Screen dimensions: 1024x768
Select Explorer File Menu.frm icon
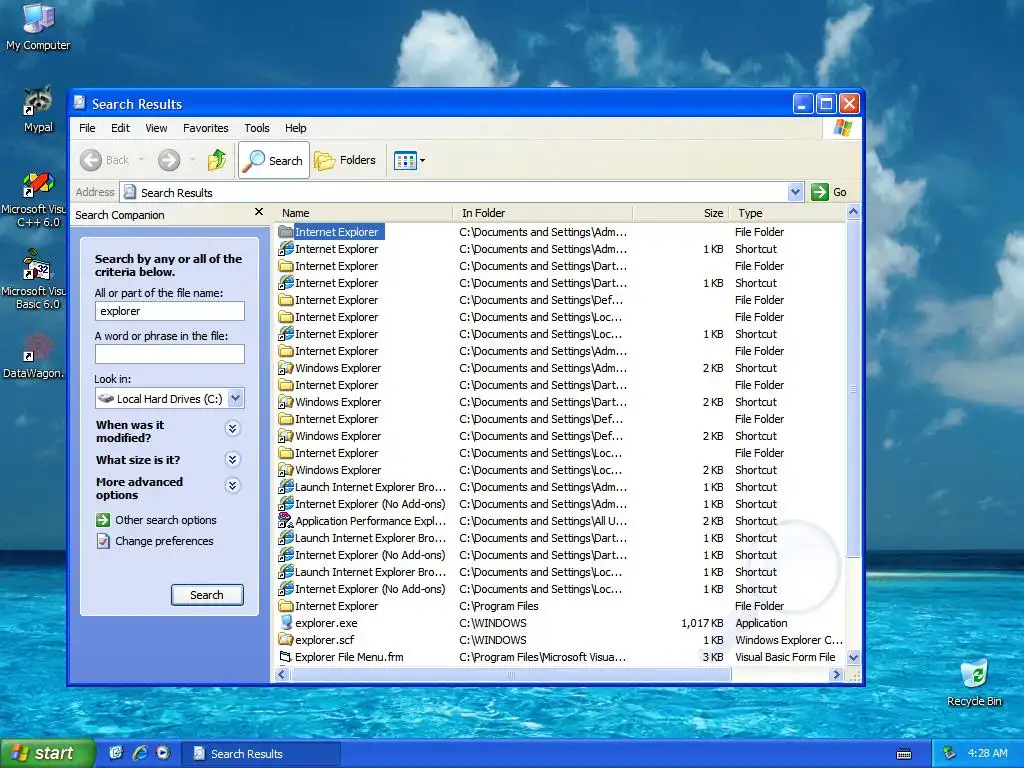285,656
